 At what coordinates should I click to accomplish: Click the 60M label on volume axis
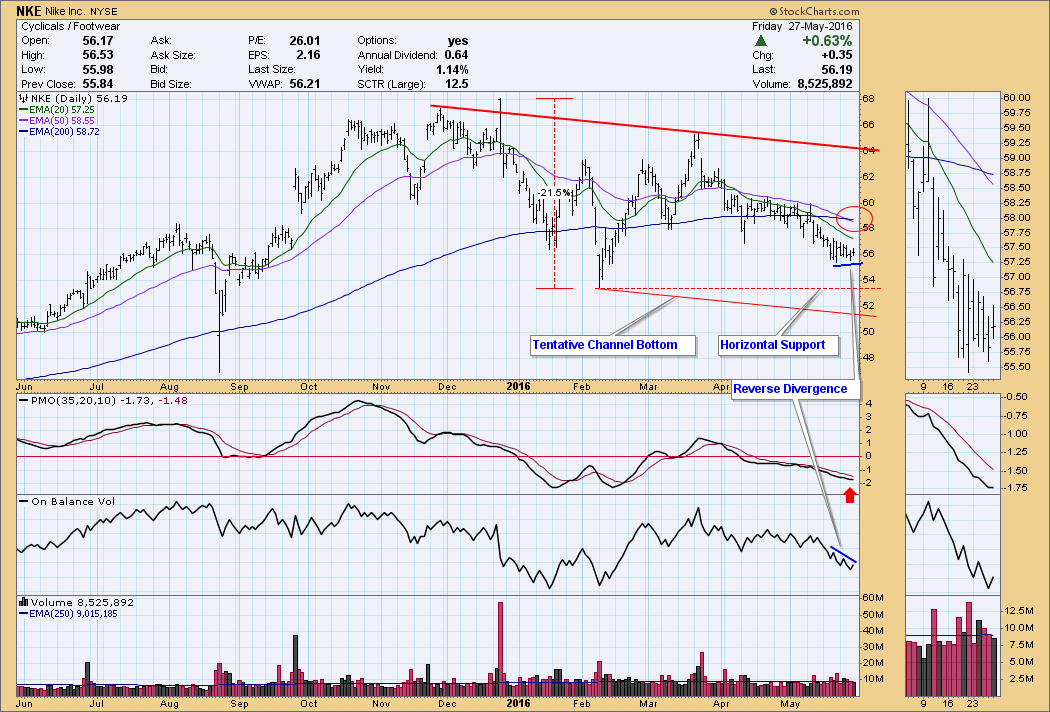(x=873, y=598)
